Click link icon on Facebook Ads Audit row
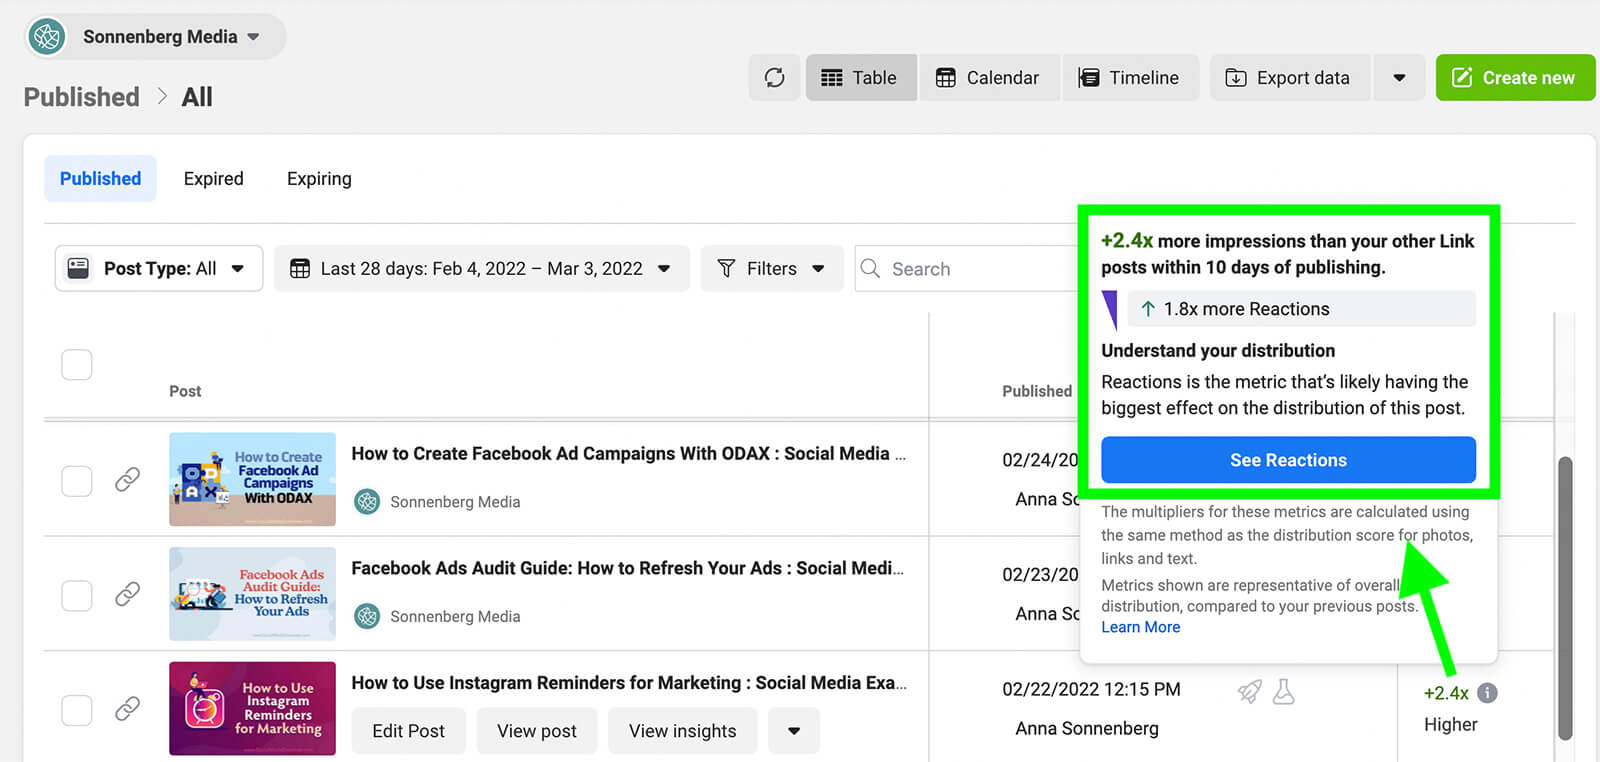 [x=127, y=594]
